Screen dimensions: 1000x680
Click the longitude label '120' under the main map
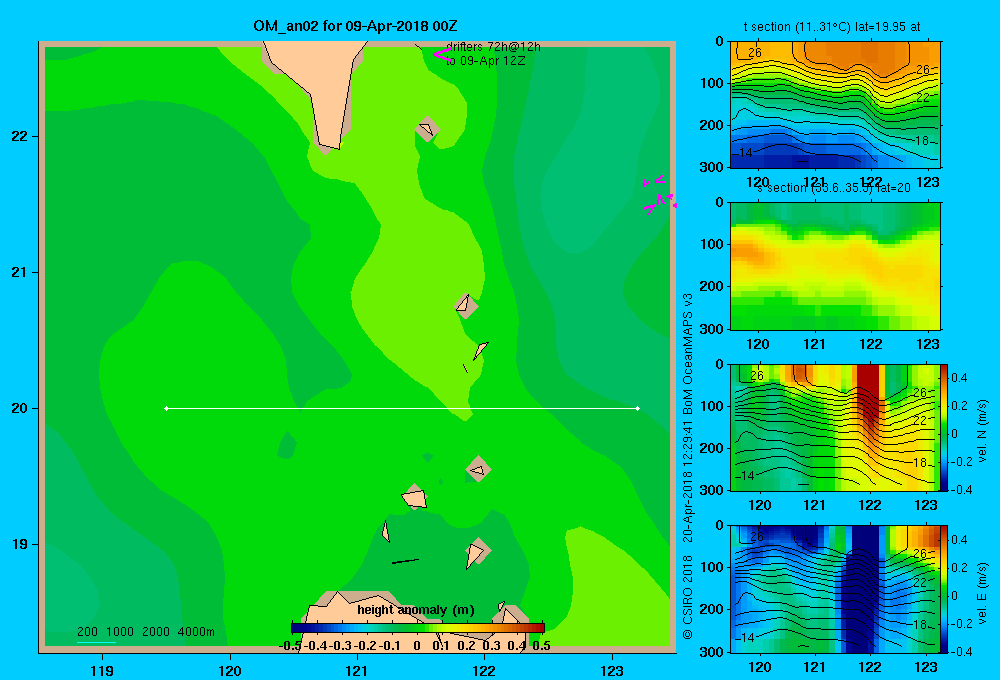(x=230, y=670)
